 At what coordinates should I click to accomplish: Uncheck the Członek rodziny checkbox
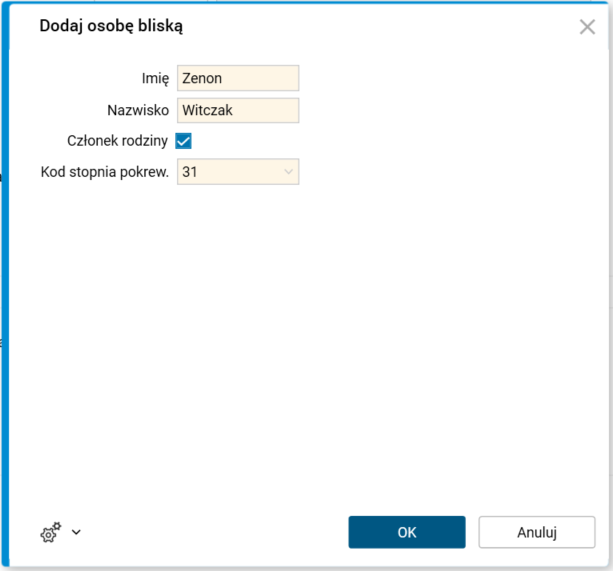183,141
